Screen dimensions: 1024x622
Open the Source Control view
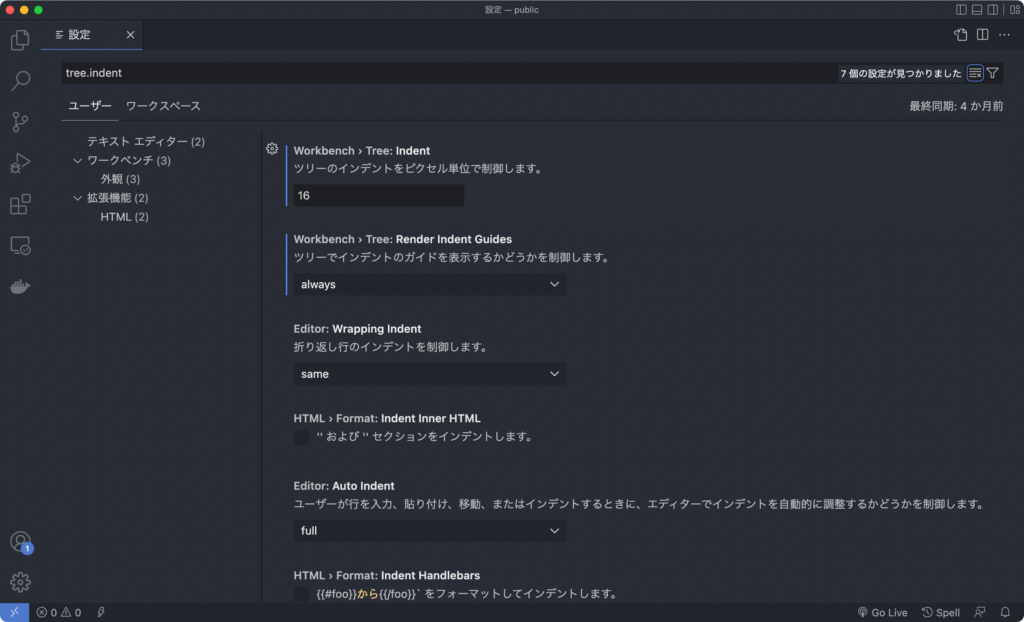pos(20,121)
